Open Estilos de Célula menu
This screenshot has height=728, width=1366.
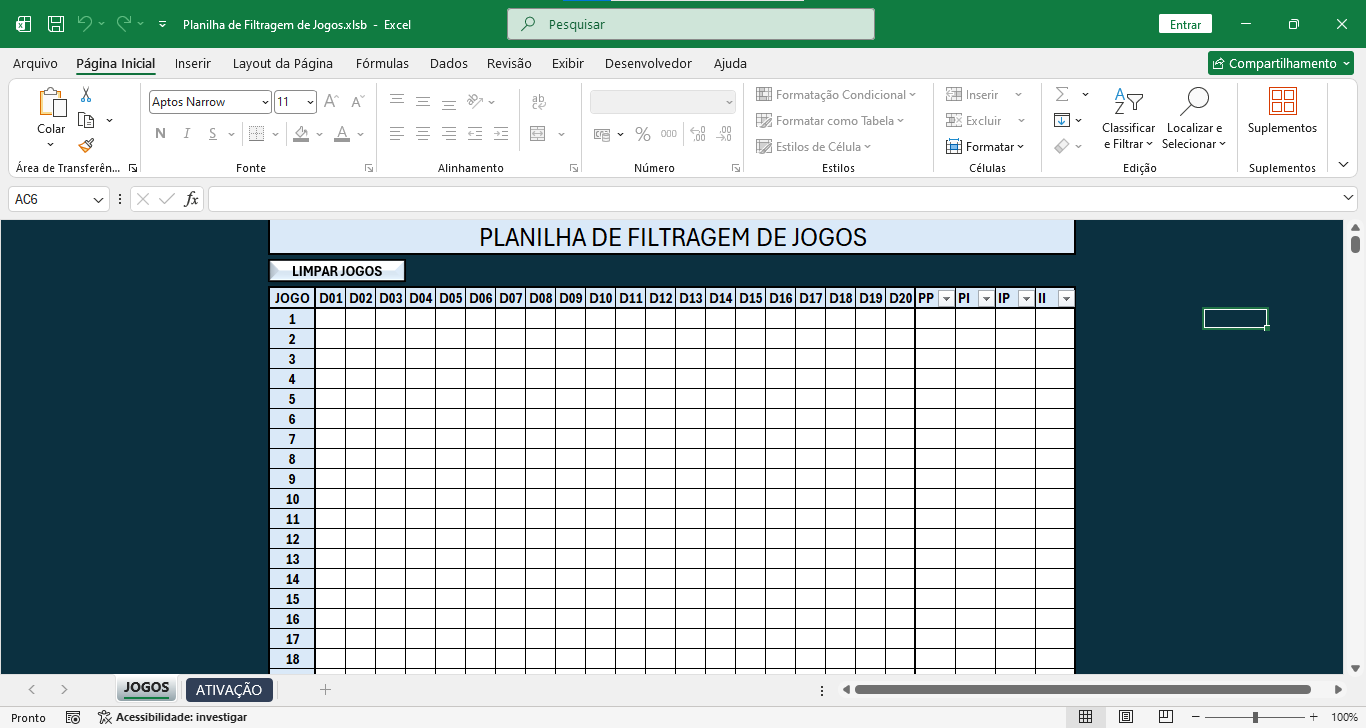[x=814, y=146]
